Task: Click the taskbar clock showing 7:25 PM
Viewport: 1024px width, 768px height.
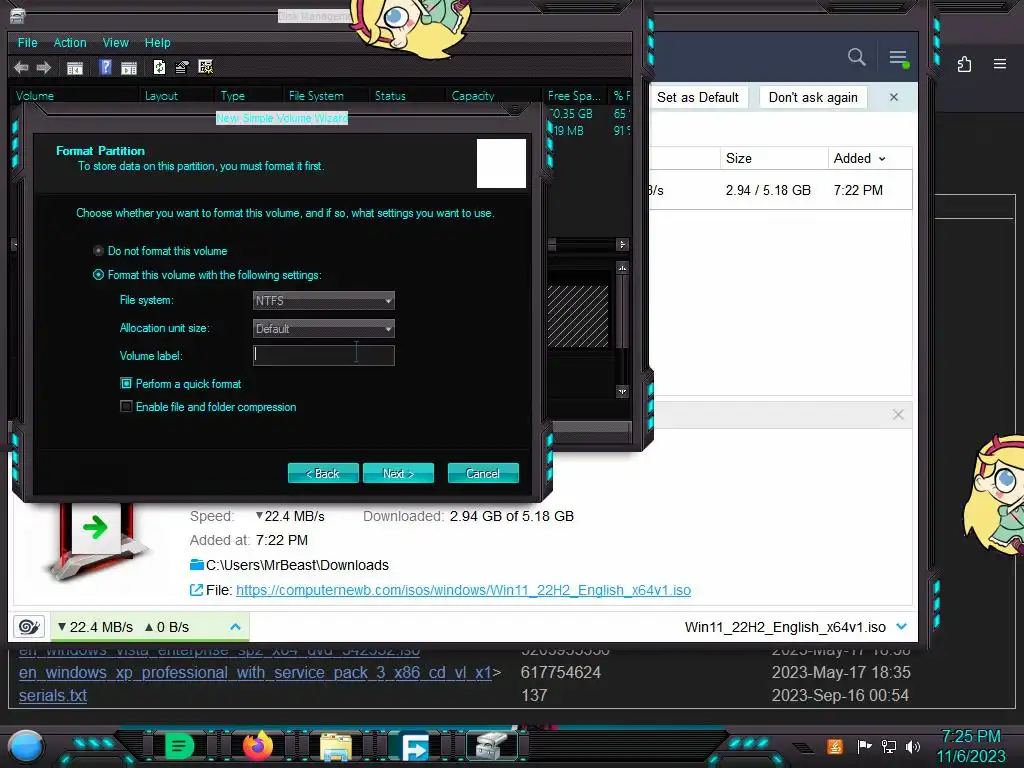Action: [971, 737]
